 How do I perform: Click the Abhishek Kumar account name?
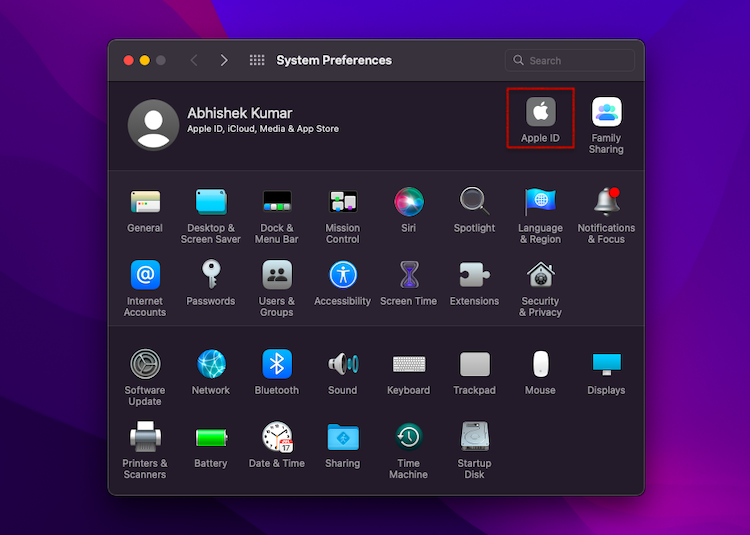click(x=240, y=113)
